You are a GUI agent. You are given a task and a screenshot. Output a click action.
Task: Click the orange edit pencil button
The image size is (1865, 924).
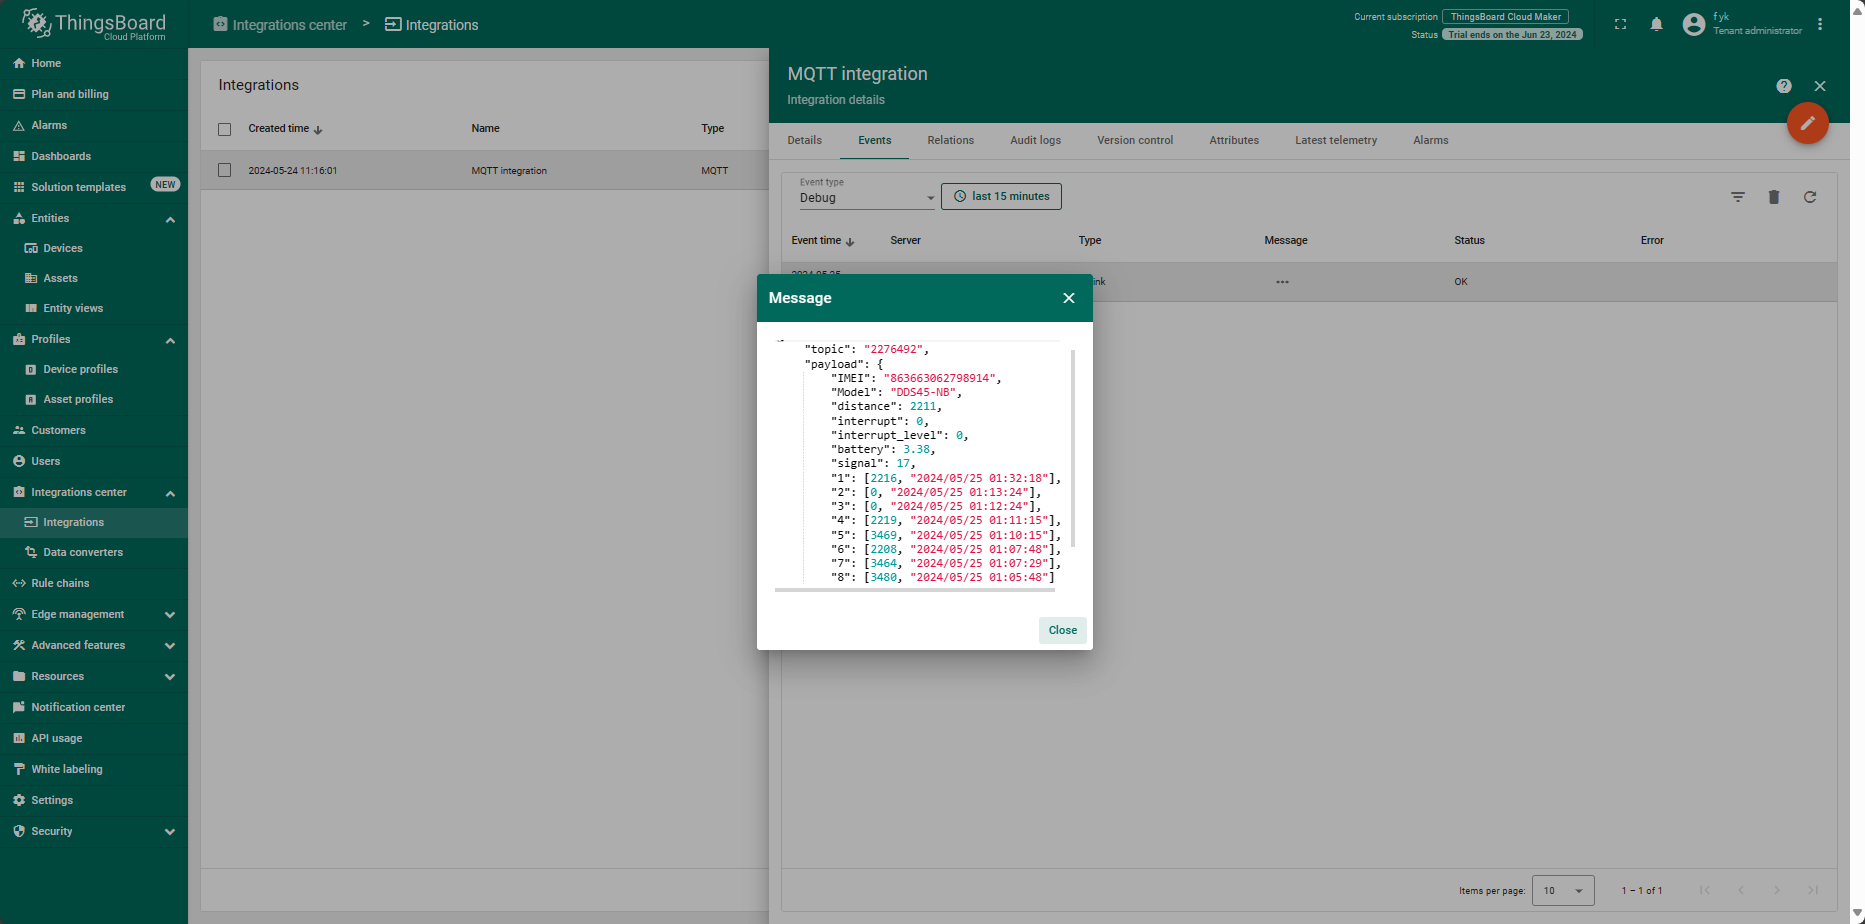point(1807,123)
